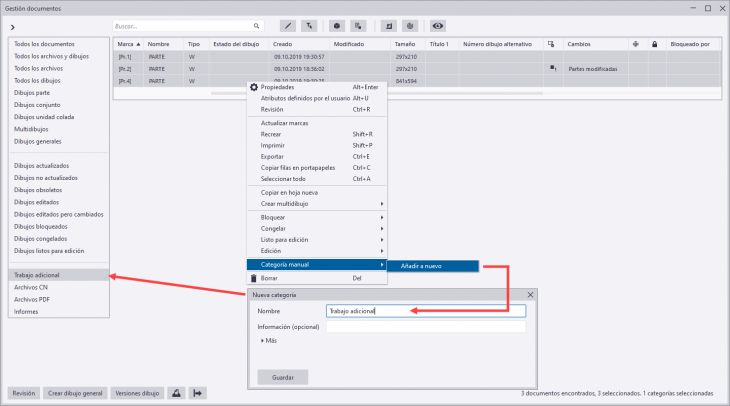Select Añadir a nuevo submenu item
730x406 pixels.
point(433,266)
